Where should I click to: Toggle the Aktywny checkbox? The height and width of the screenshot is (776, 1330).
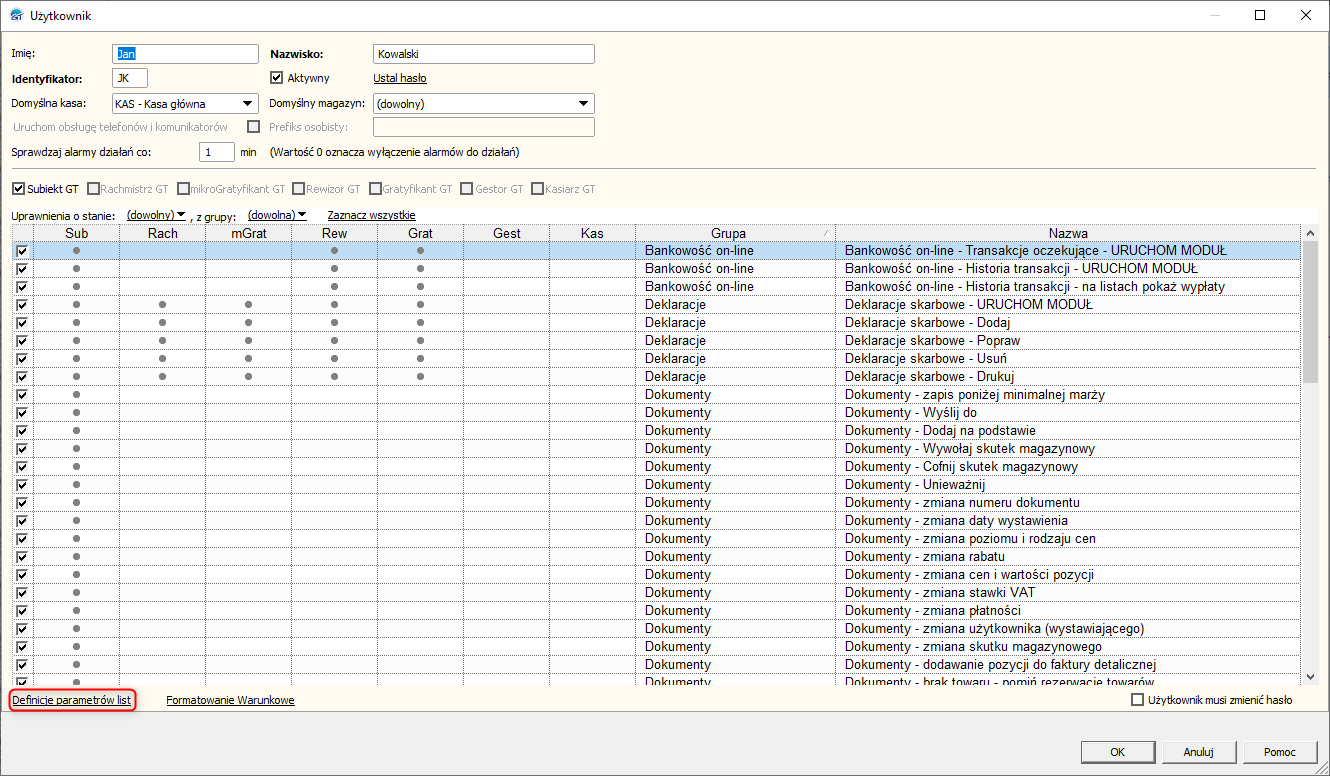[x=278, y=78]
